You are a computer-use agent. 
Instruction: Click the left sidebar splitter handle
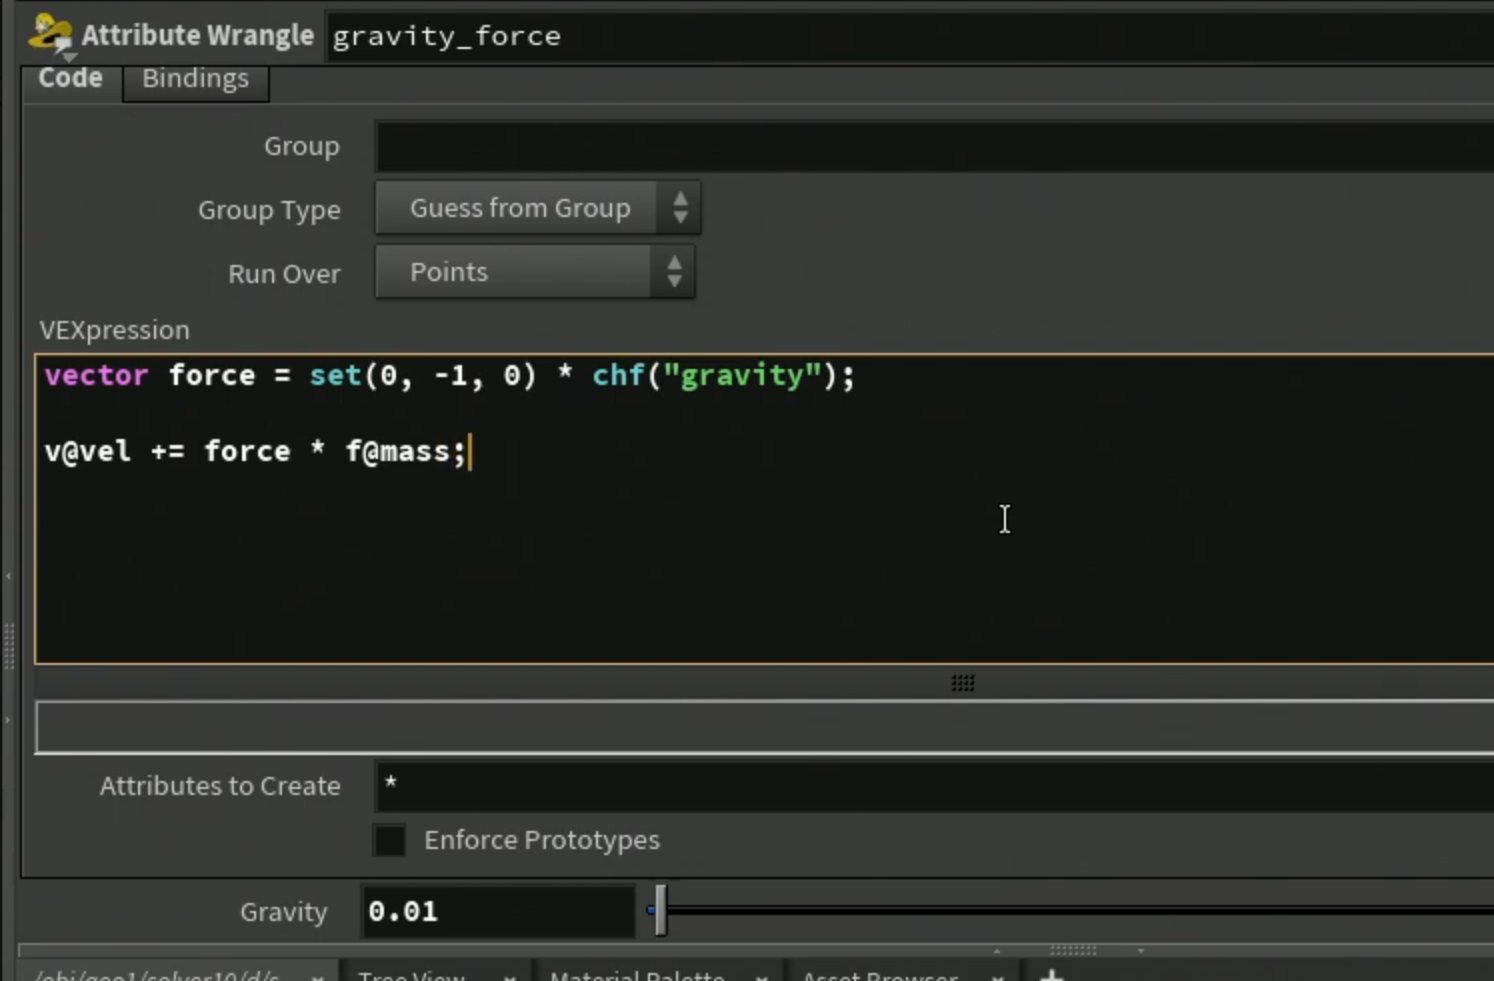tap(9, 646)
